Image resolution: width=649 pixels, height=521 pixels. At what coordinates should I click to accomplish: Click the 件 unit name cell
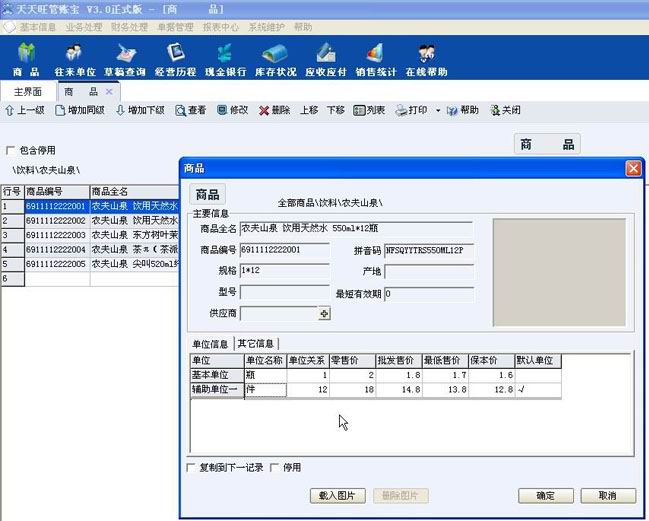[x=265, y=390]
